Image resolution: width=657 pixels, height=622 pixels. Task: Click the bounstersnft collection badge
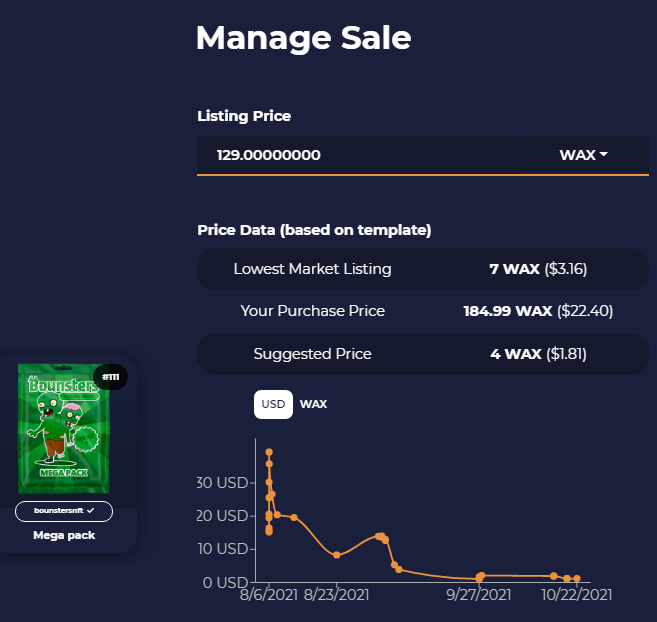pyautogui.click(x=64, y=511)
